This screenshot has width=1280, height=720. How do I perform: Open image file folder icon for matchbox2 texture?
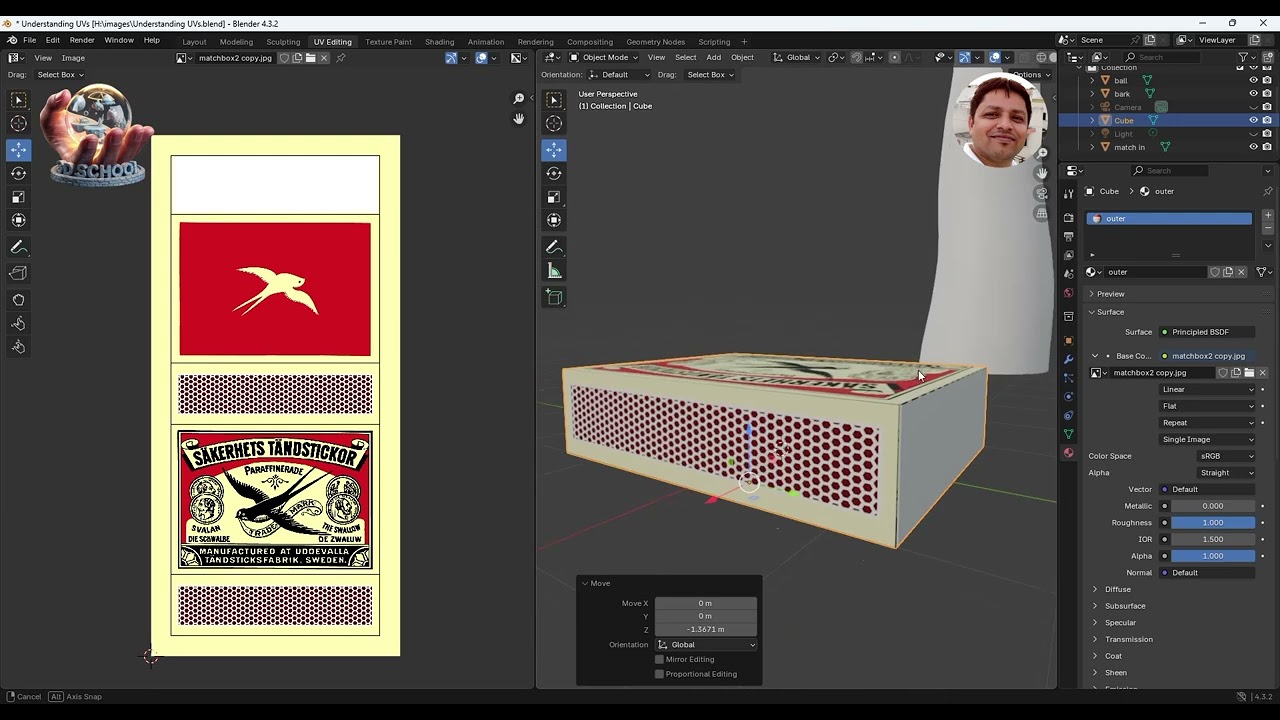coord(1249,373)
